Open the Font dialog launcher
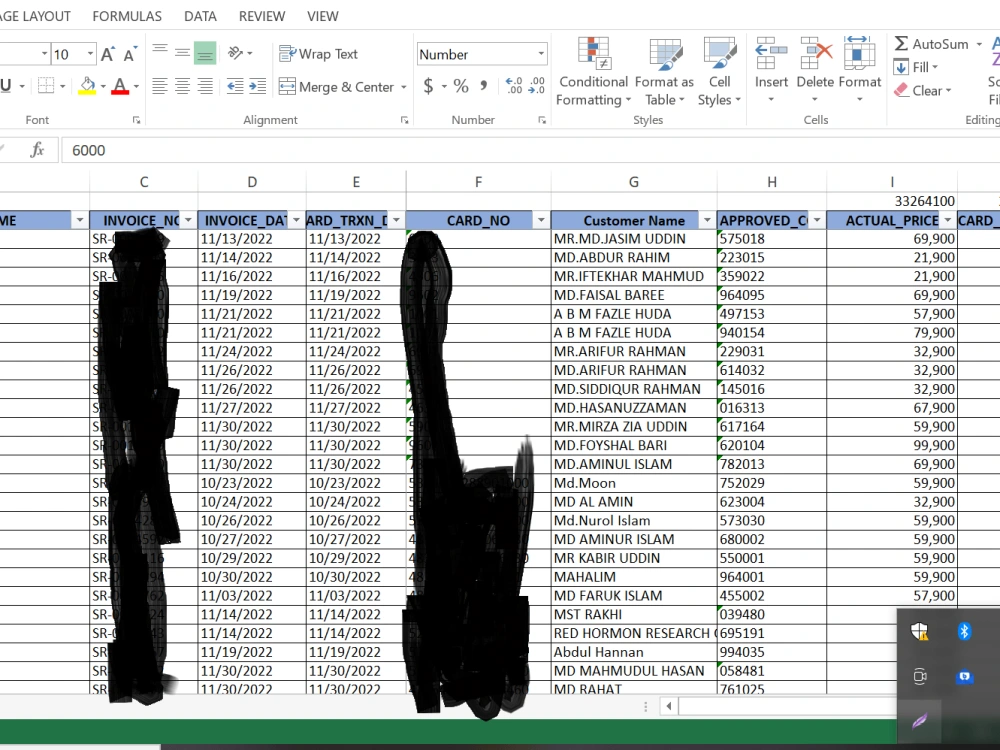1000x750 pixels. [x=136, y=120]
